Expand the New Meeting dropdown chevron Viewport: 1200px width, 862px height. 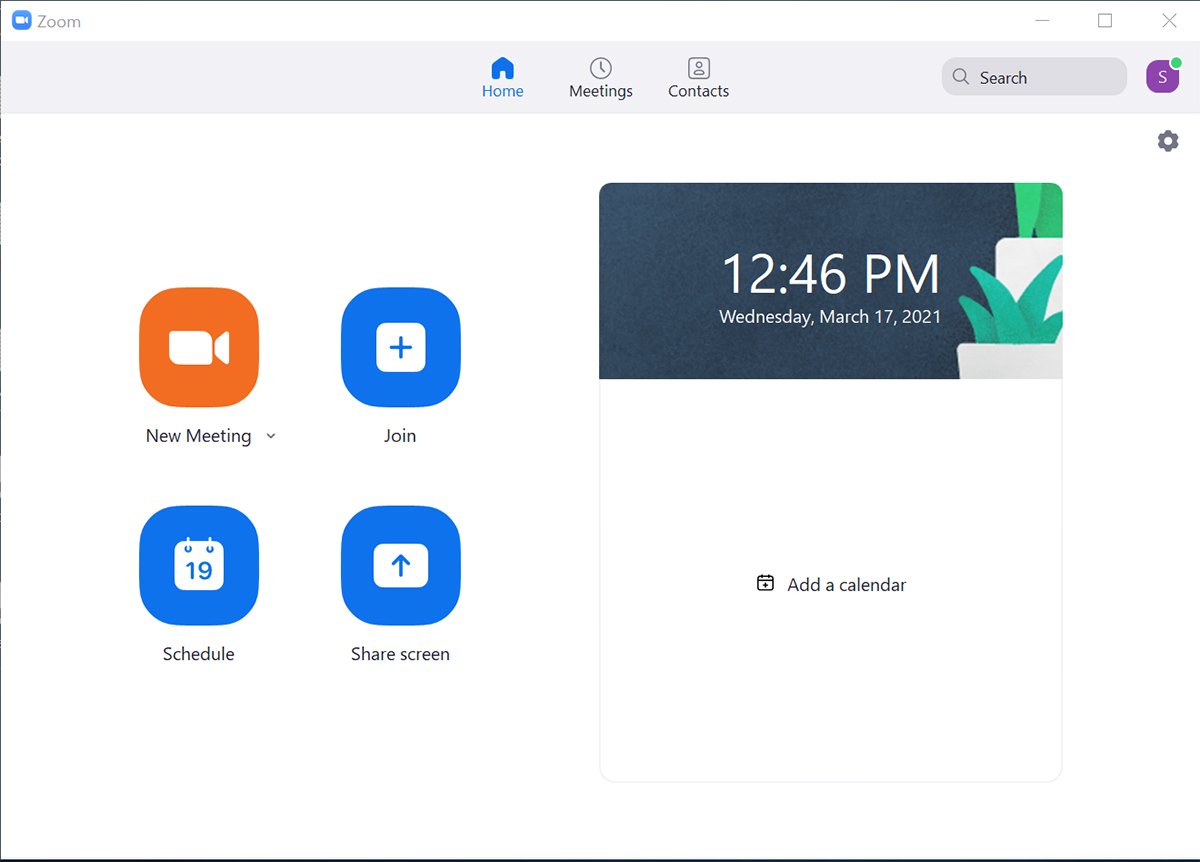[270, 436]
